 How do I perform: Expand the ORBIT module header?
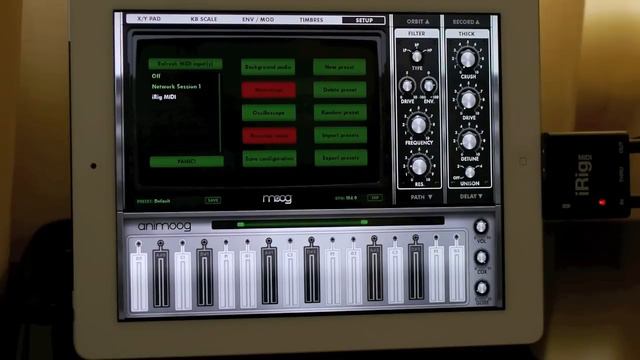click(x=418, y=22)
